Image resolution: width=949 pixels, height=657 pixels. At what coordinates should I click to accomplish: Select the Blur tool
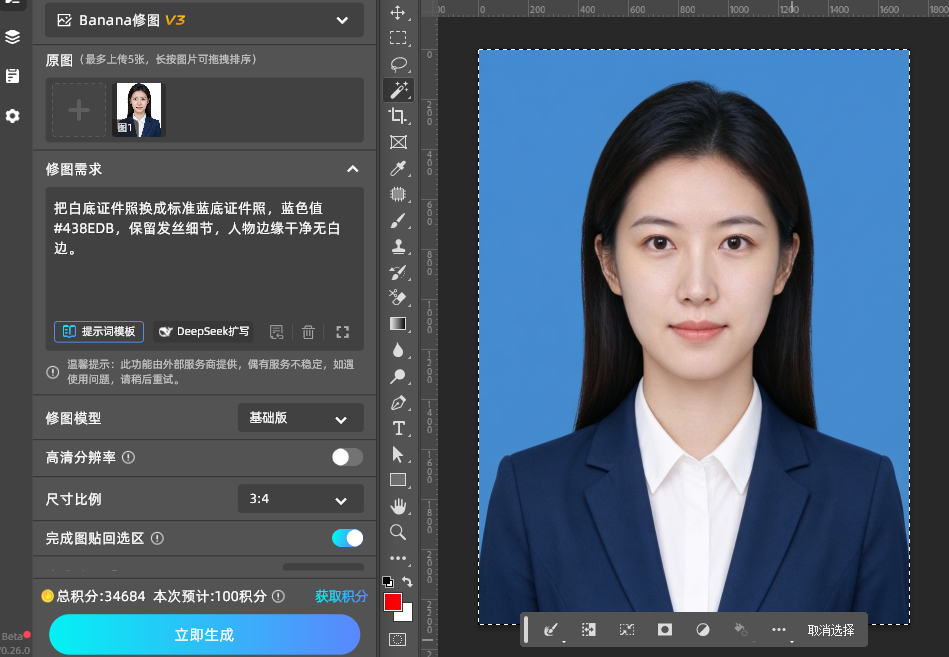coord(398,350)
